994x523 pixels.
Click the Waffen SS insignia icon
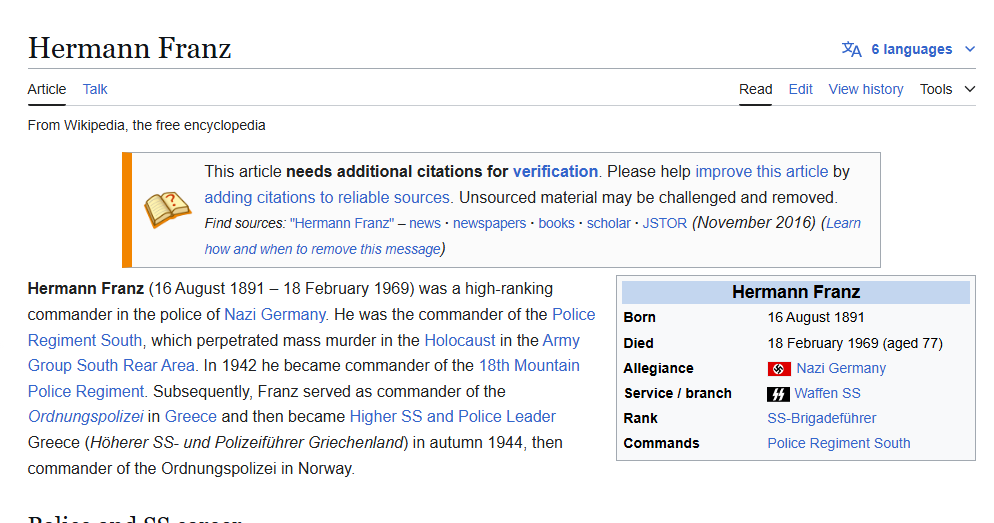(x=778, y=394)
